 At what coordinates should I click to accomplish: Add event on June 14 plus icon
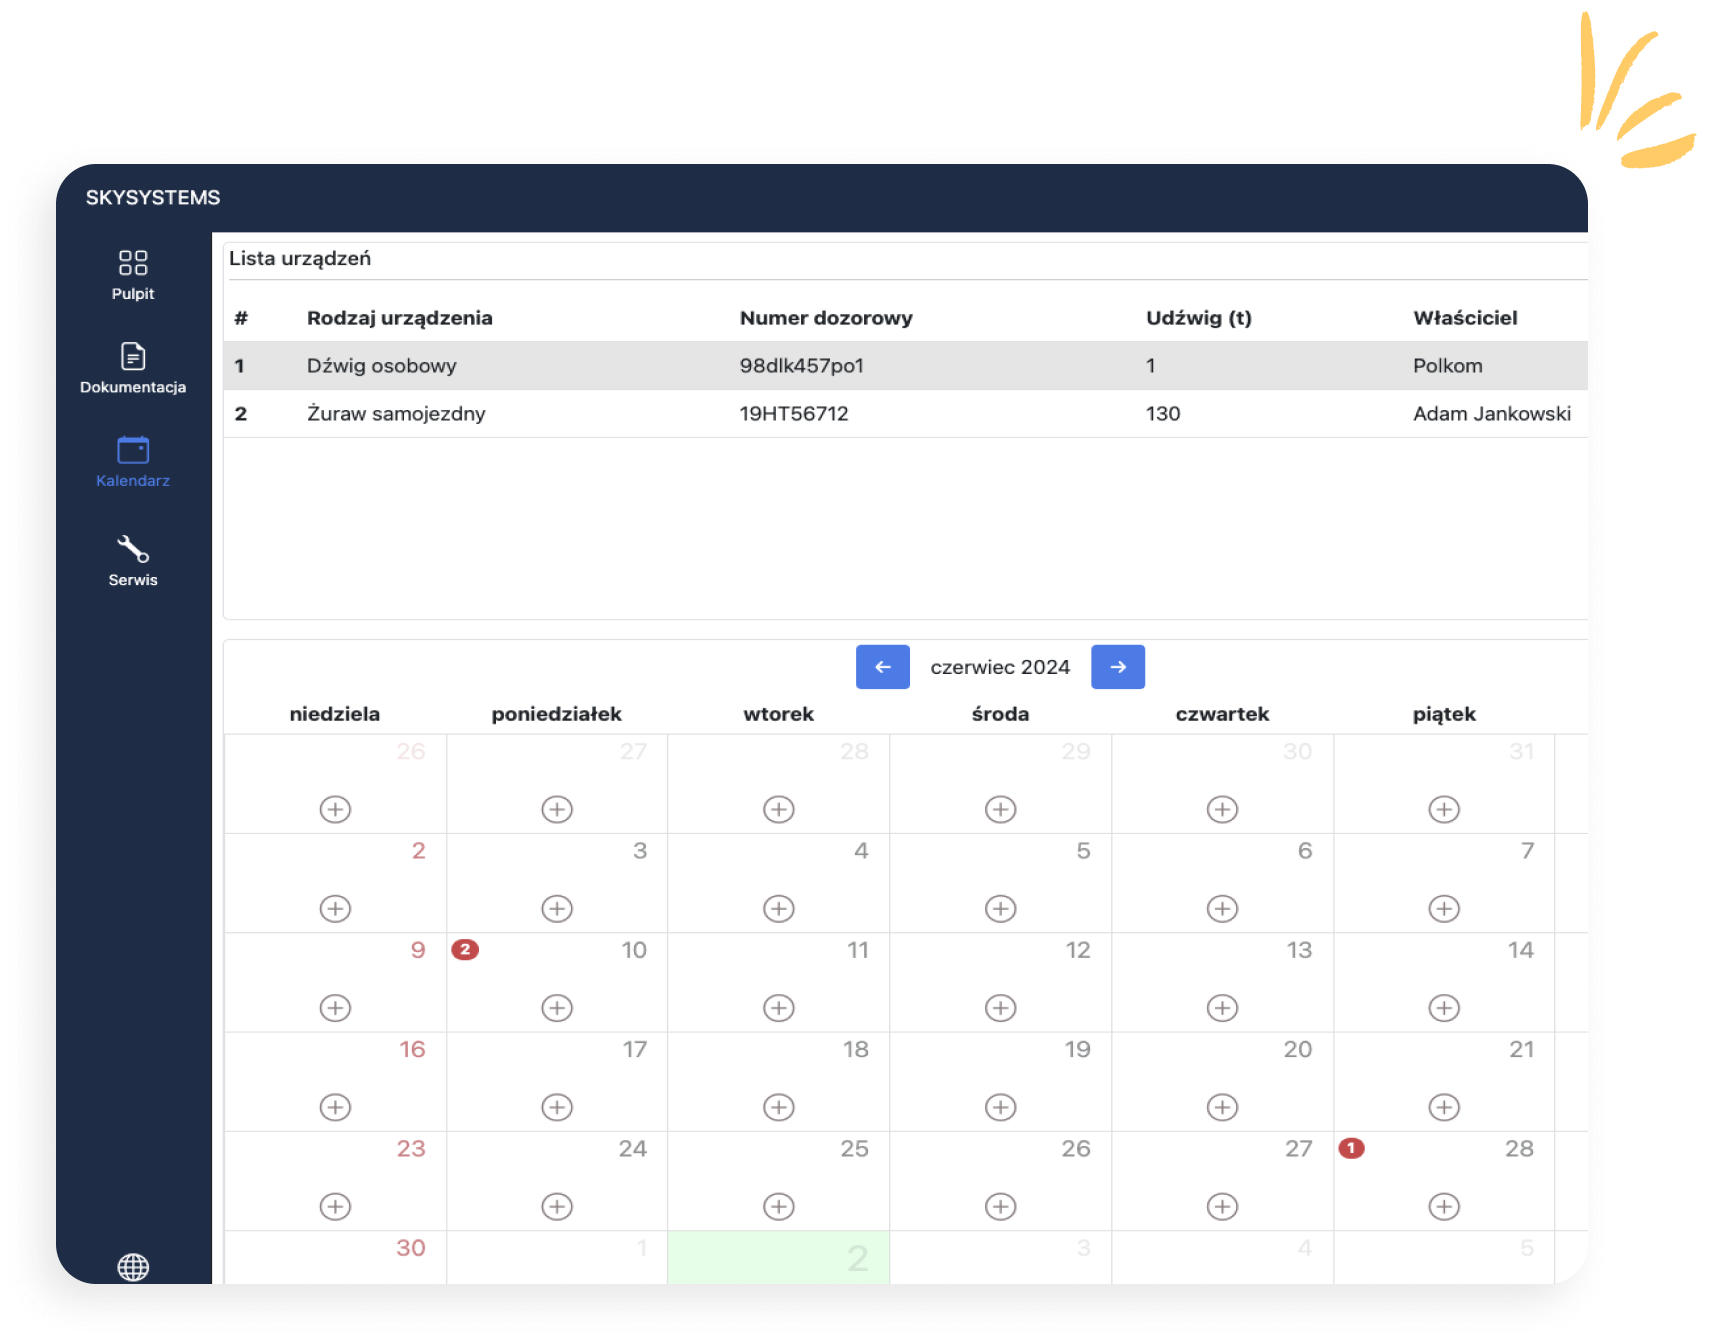[x=1444, y=1008]
